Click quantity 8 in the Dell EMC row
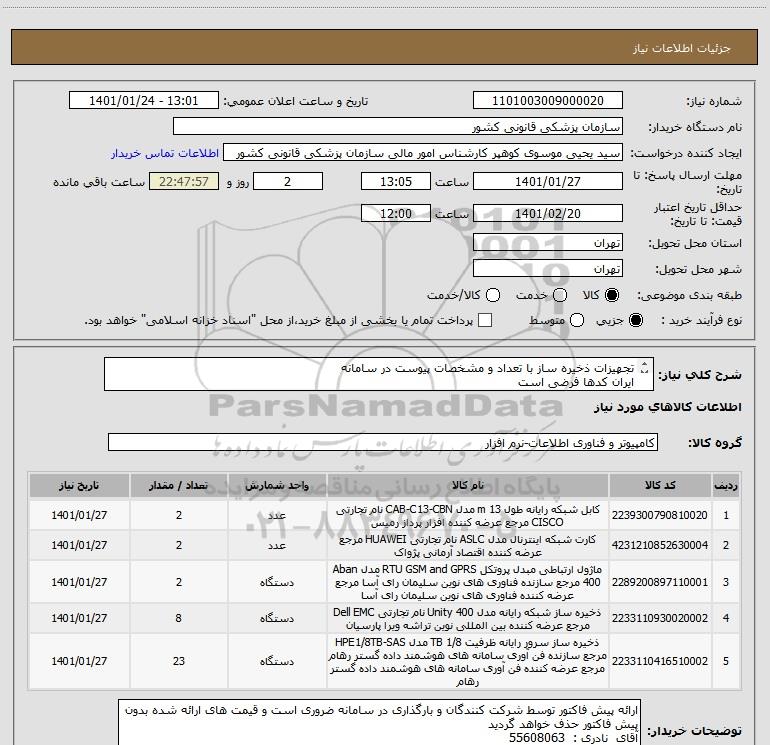770x745 pixels. (179, 618)
